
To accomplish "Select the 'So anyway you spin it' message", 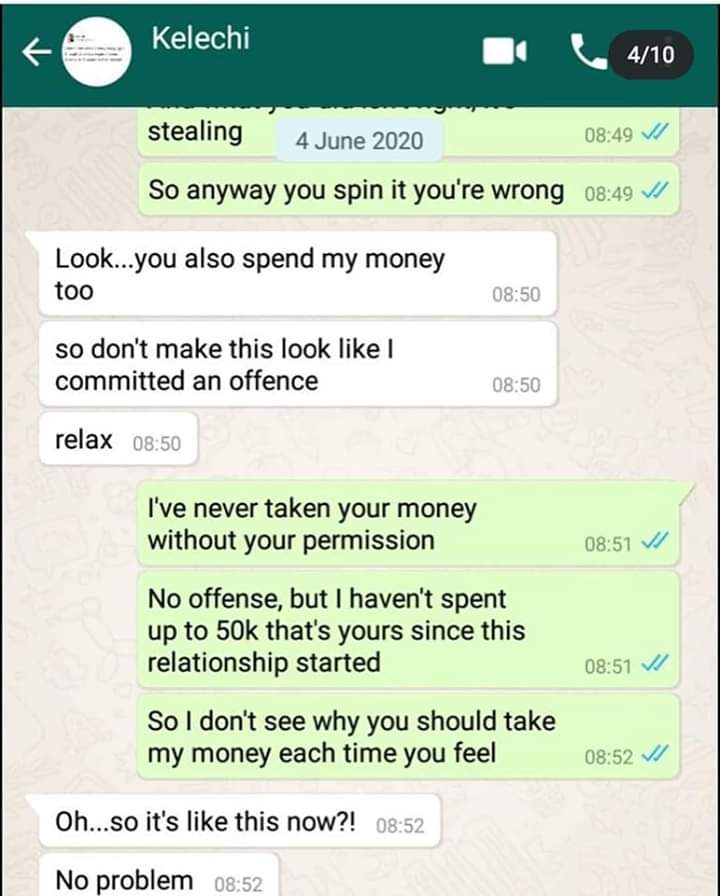I will pyautogui.click(x=409, y=190).
